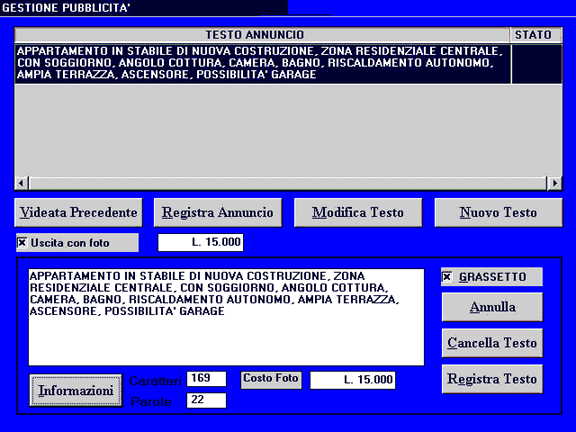
Task: Click the Parole field showing 22
Action: coord(206,400)
